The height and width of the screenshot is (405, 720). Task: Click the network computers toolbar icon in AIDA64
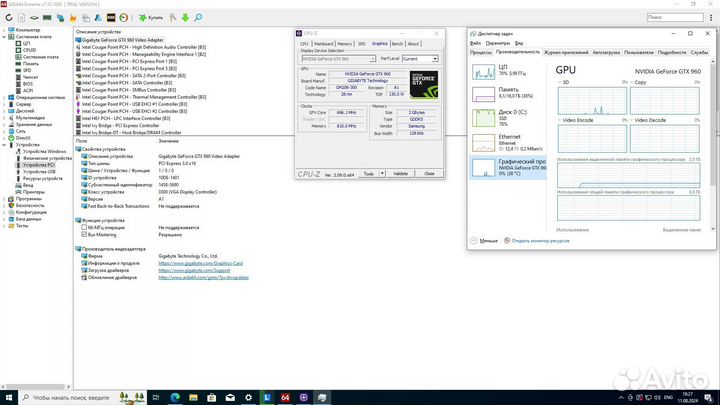60,17
